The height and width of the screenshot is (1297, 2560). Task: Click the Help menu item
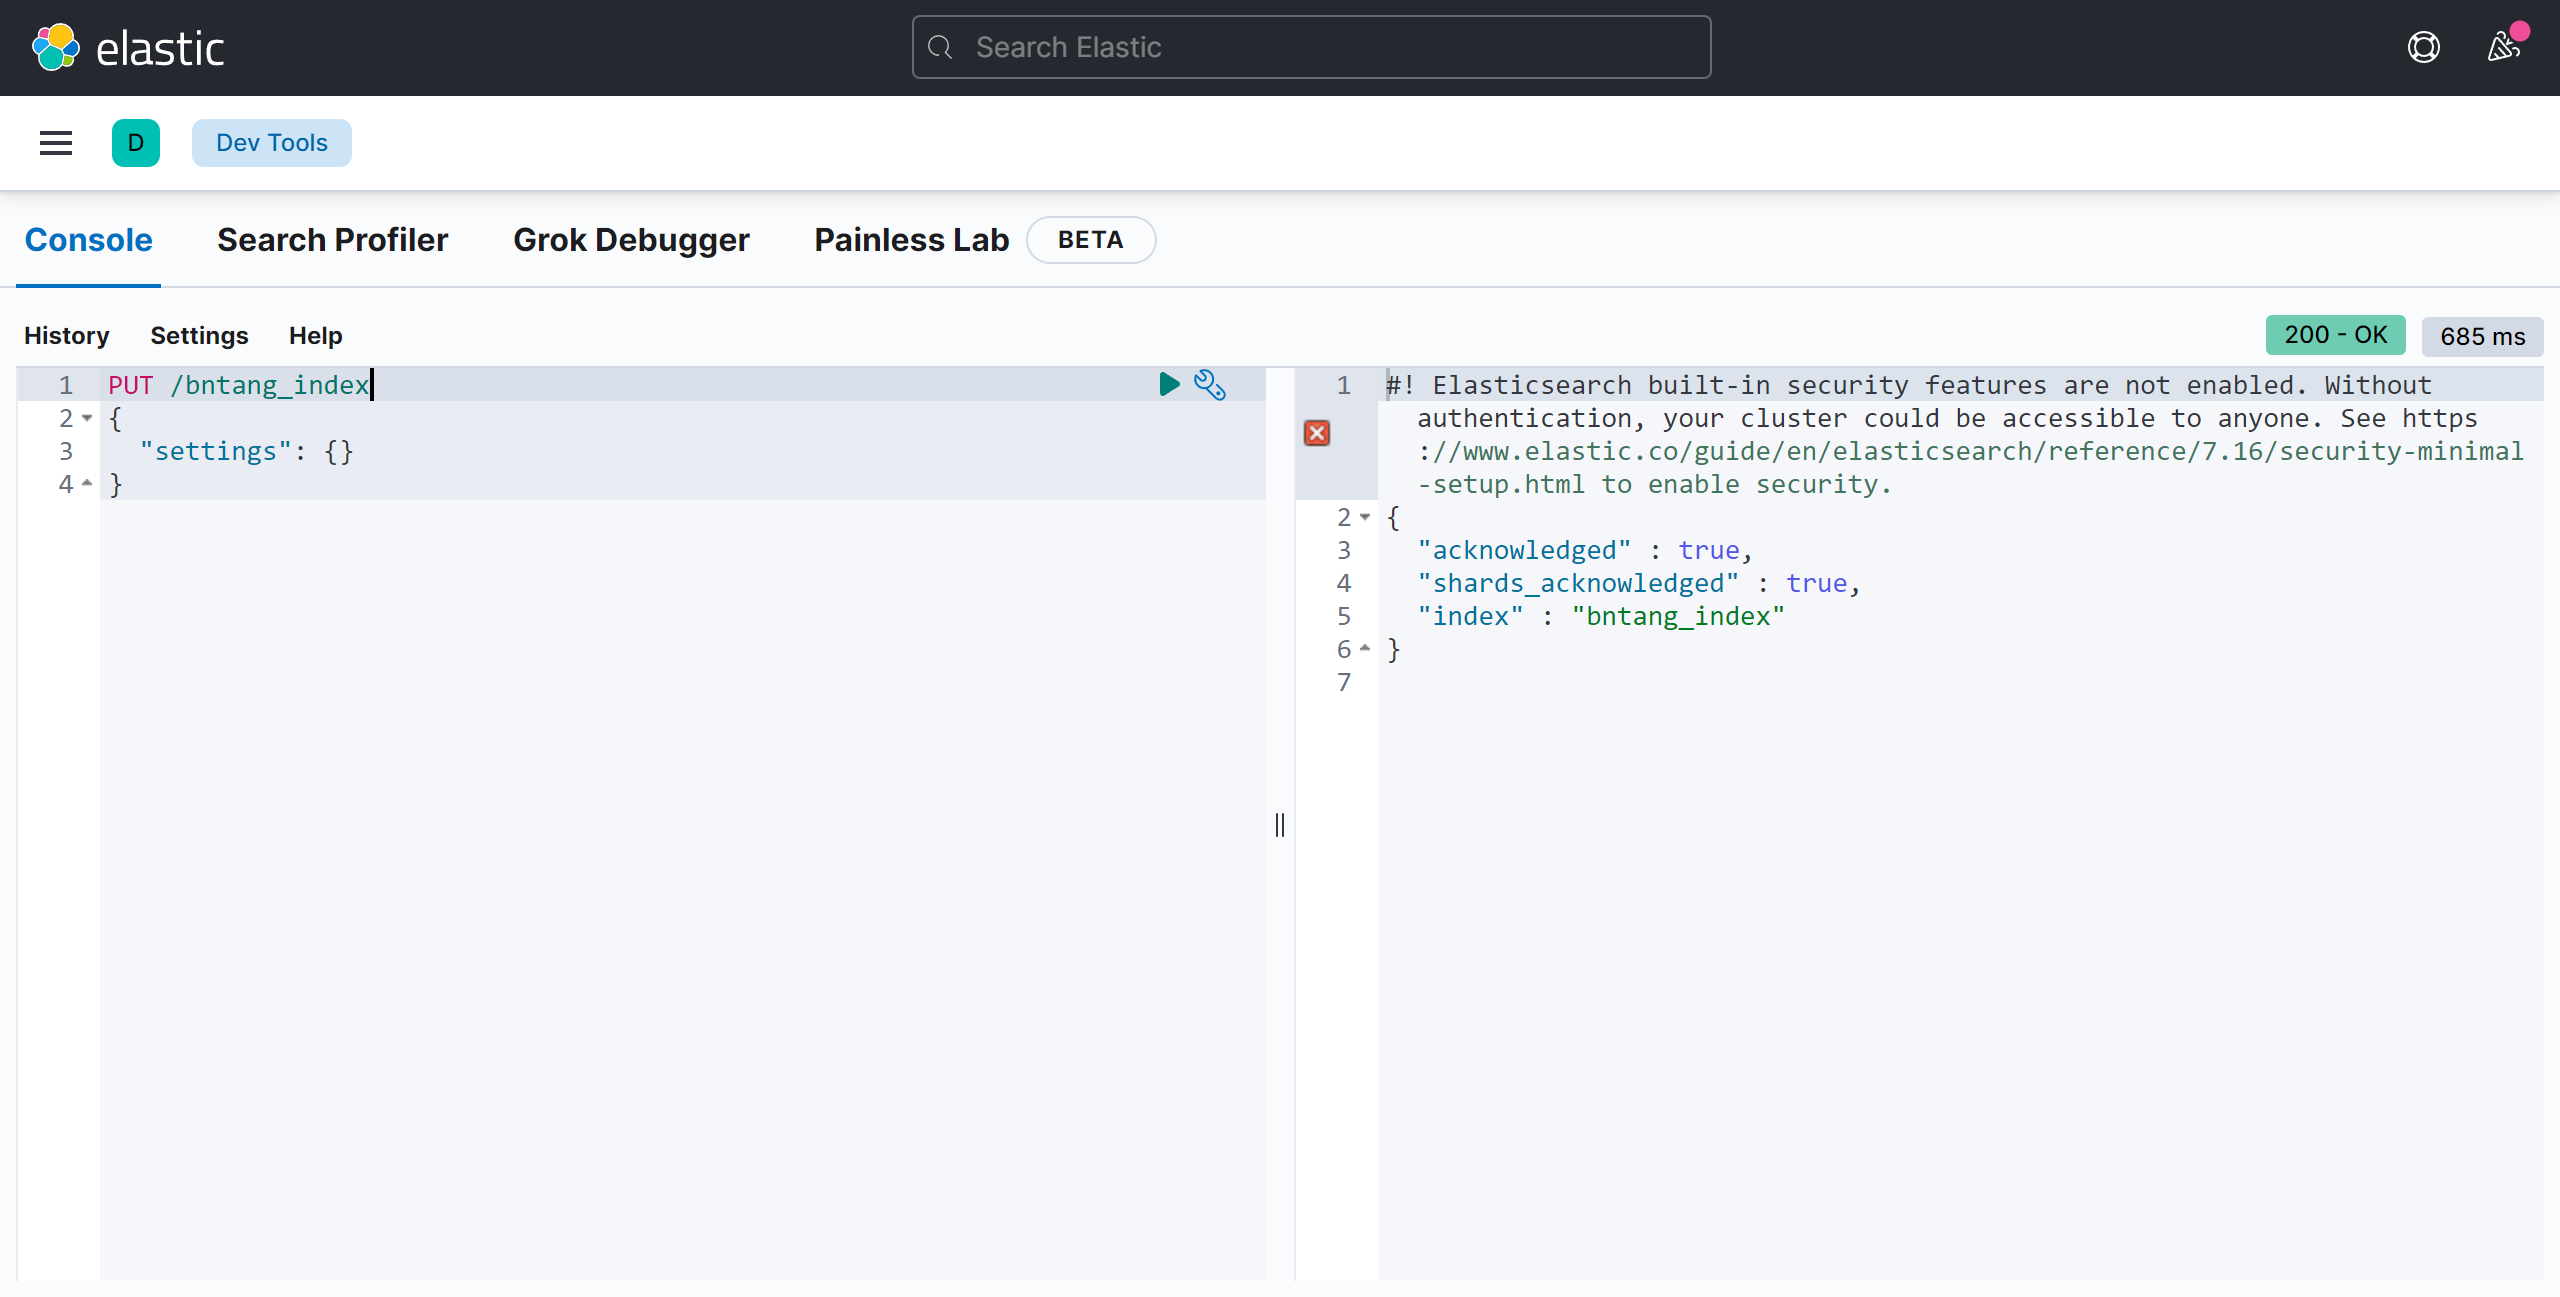pos(314,336)
